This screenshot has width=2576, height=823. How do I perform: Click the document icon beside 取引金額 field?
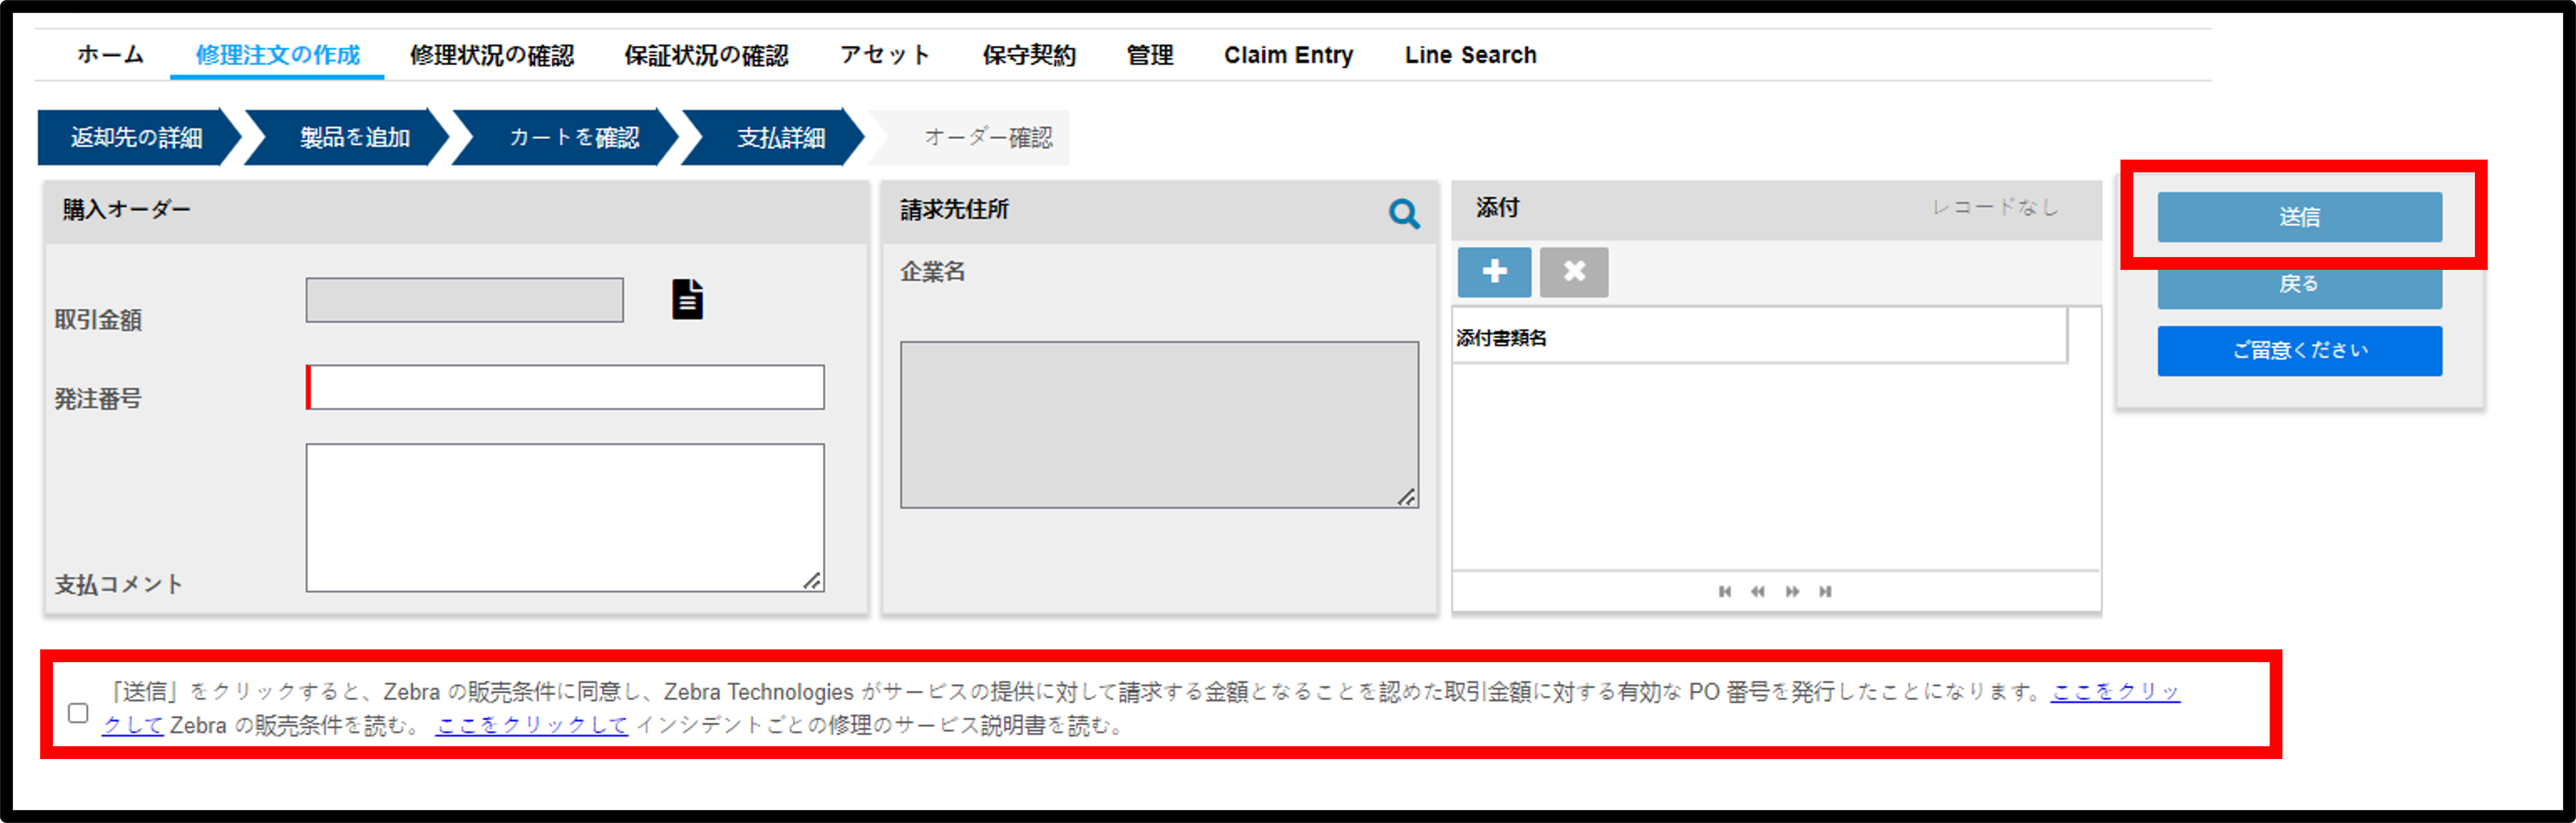687,299
